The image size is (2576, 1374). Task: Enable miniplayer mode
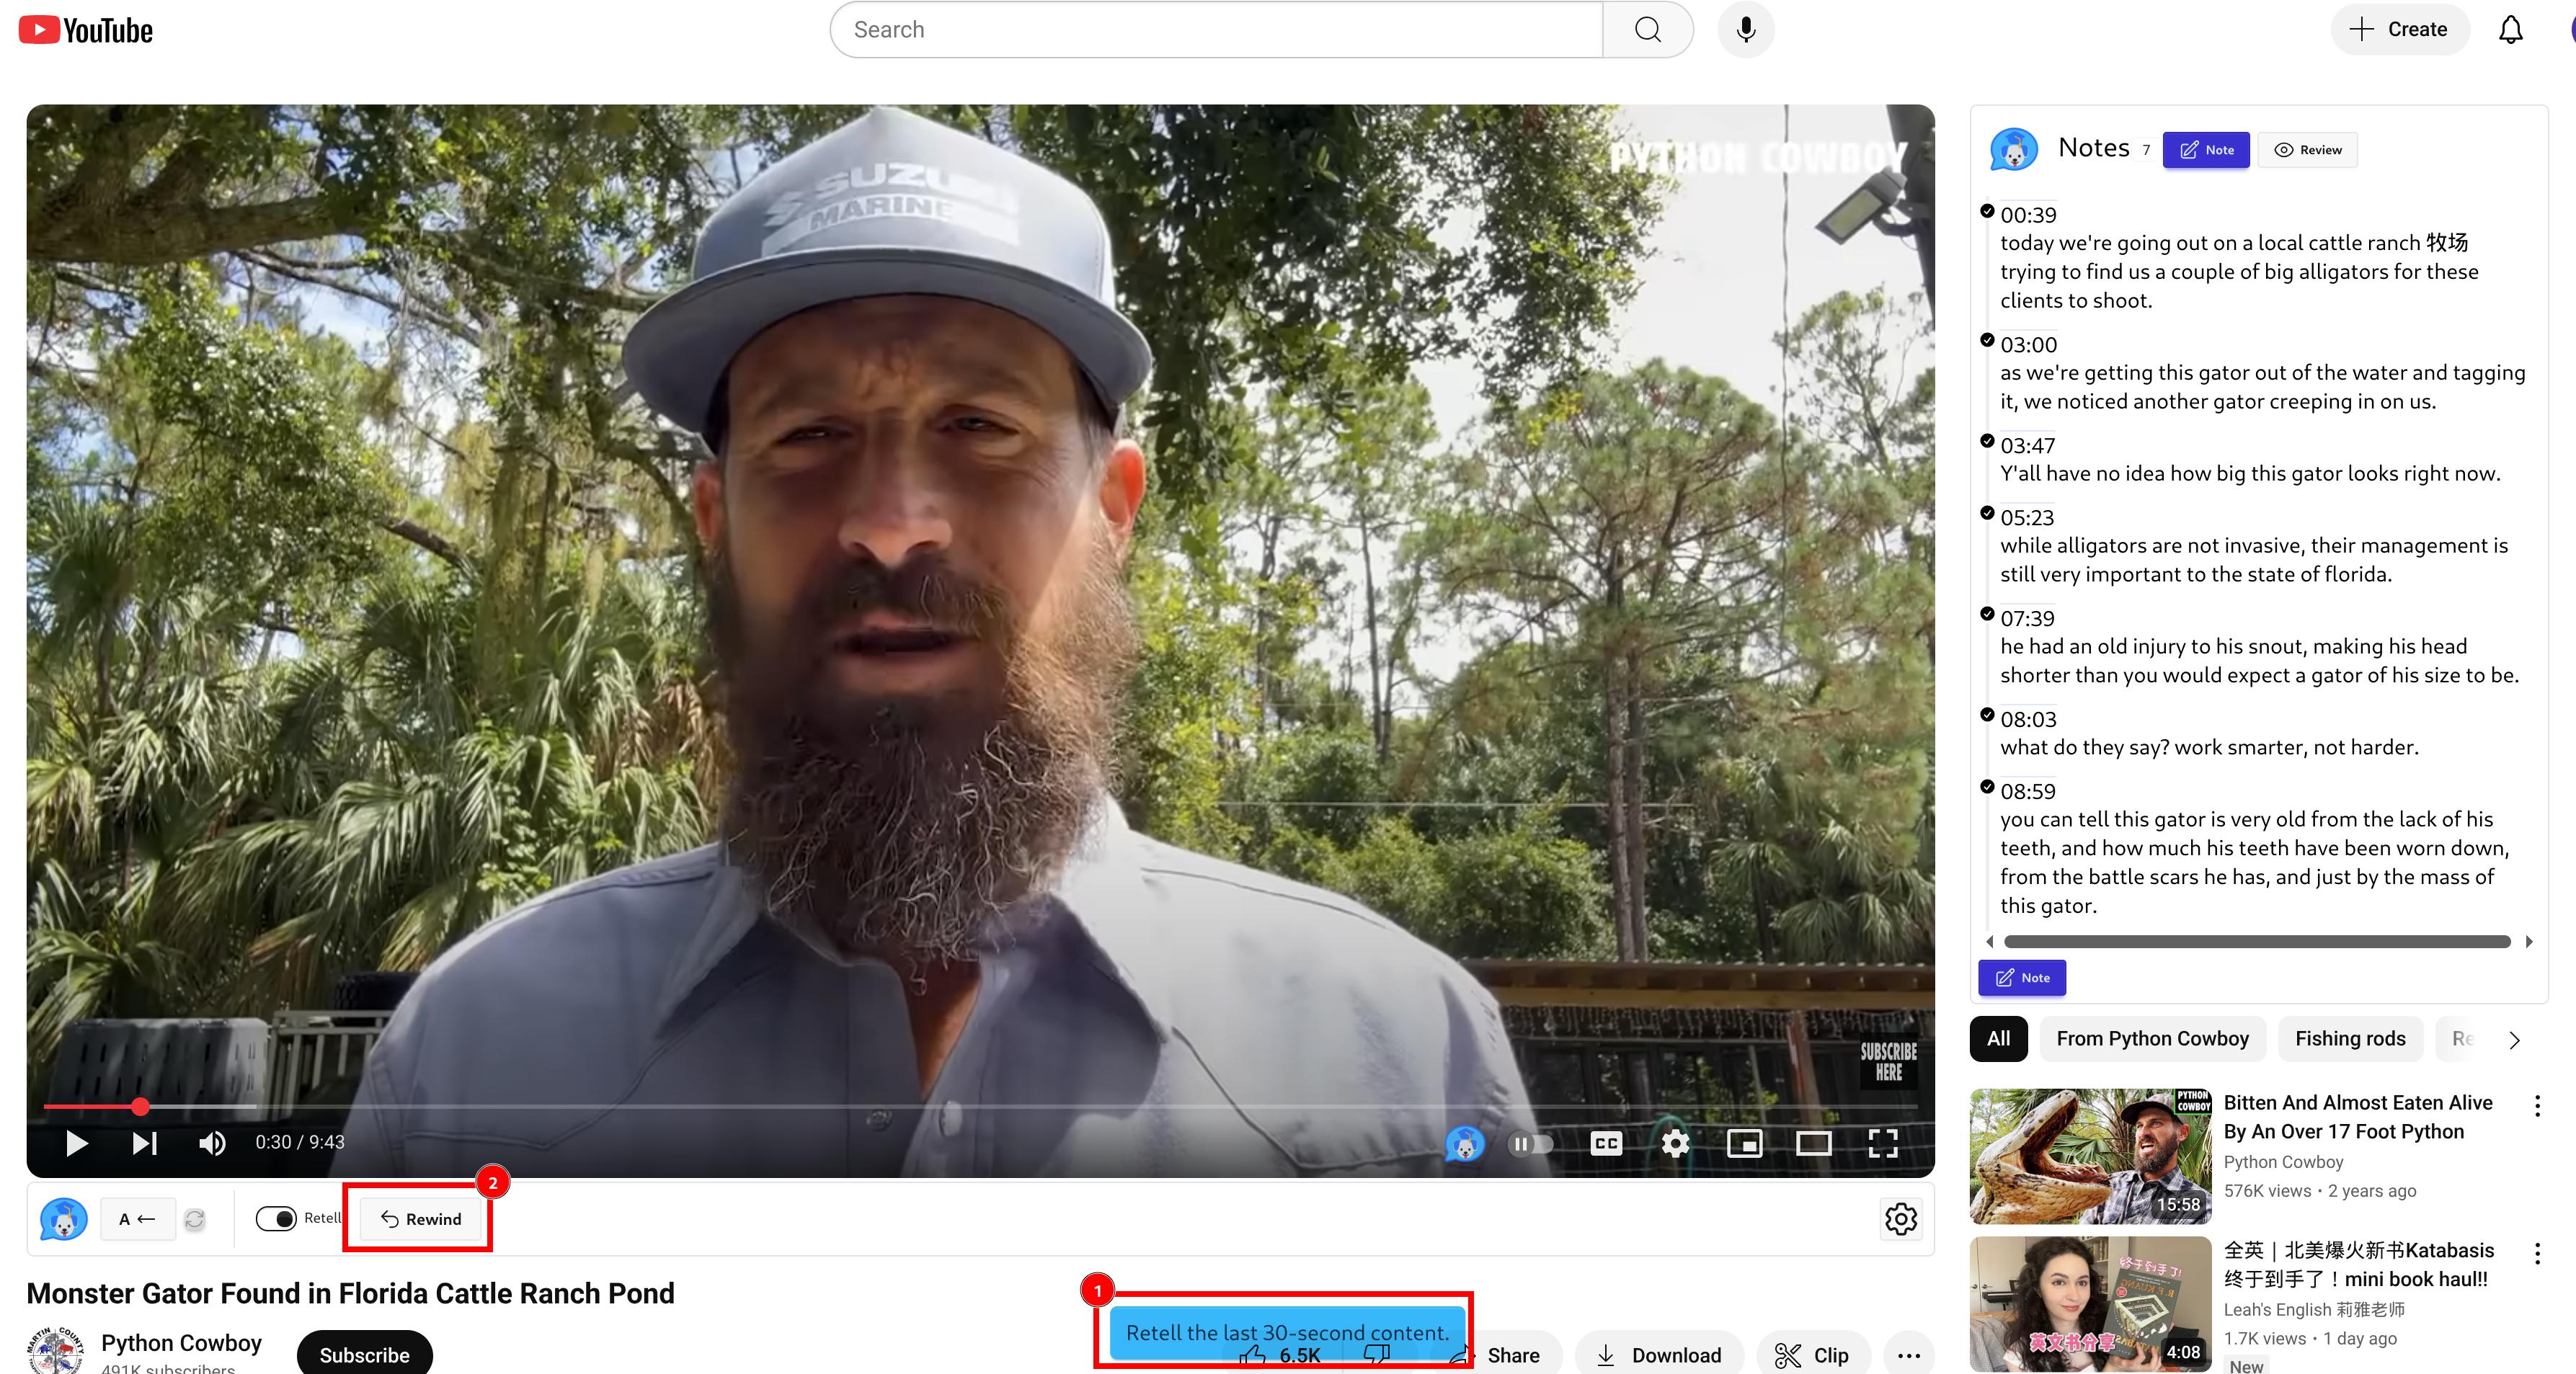click(x=1744, y=1143)
